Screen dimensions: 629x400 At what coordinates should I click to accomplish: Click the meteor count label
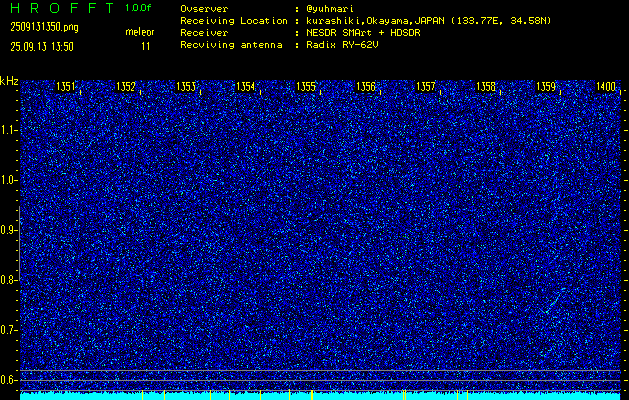(x=140, y=32)
